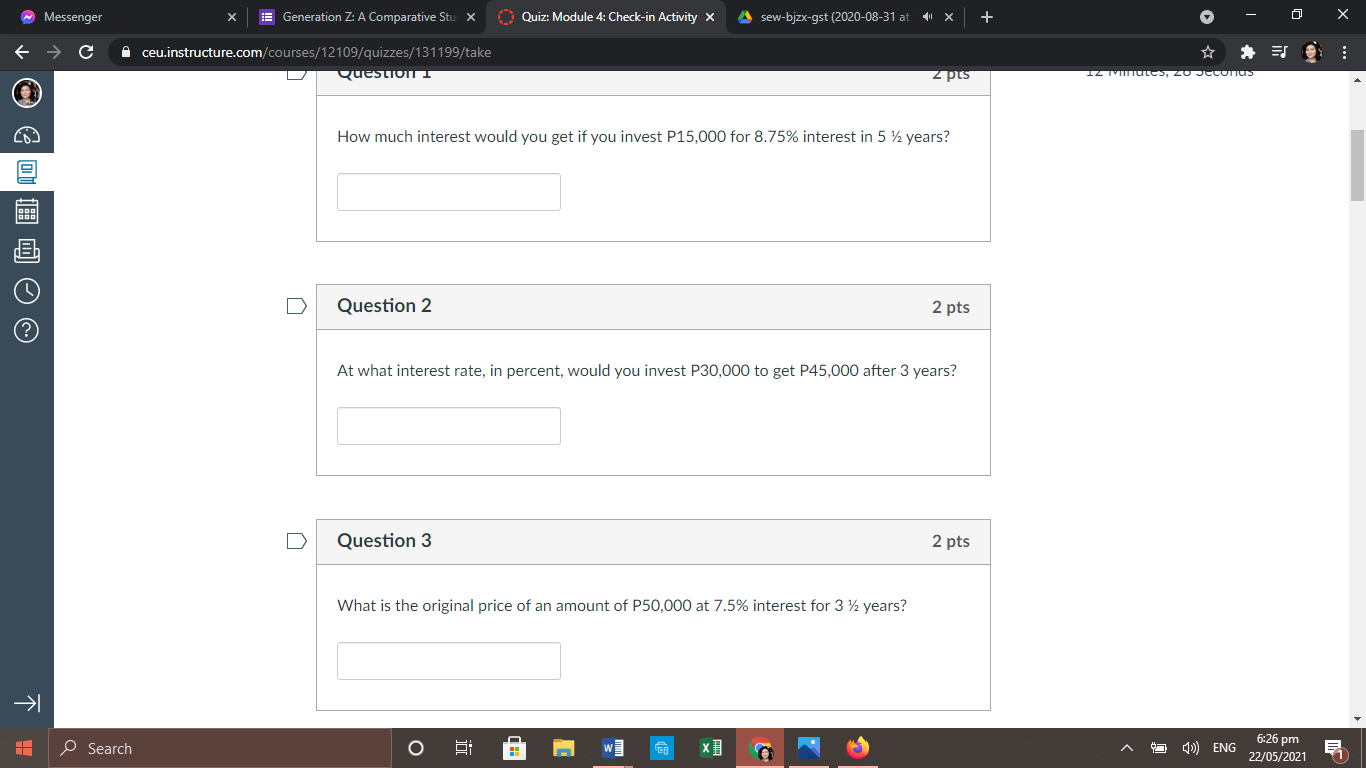Open a new browser tab with plus button
Image resolution: width=1366 pixels, height=768 pixels.
(x=987, y=17)
